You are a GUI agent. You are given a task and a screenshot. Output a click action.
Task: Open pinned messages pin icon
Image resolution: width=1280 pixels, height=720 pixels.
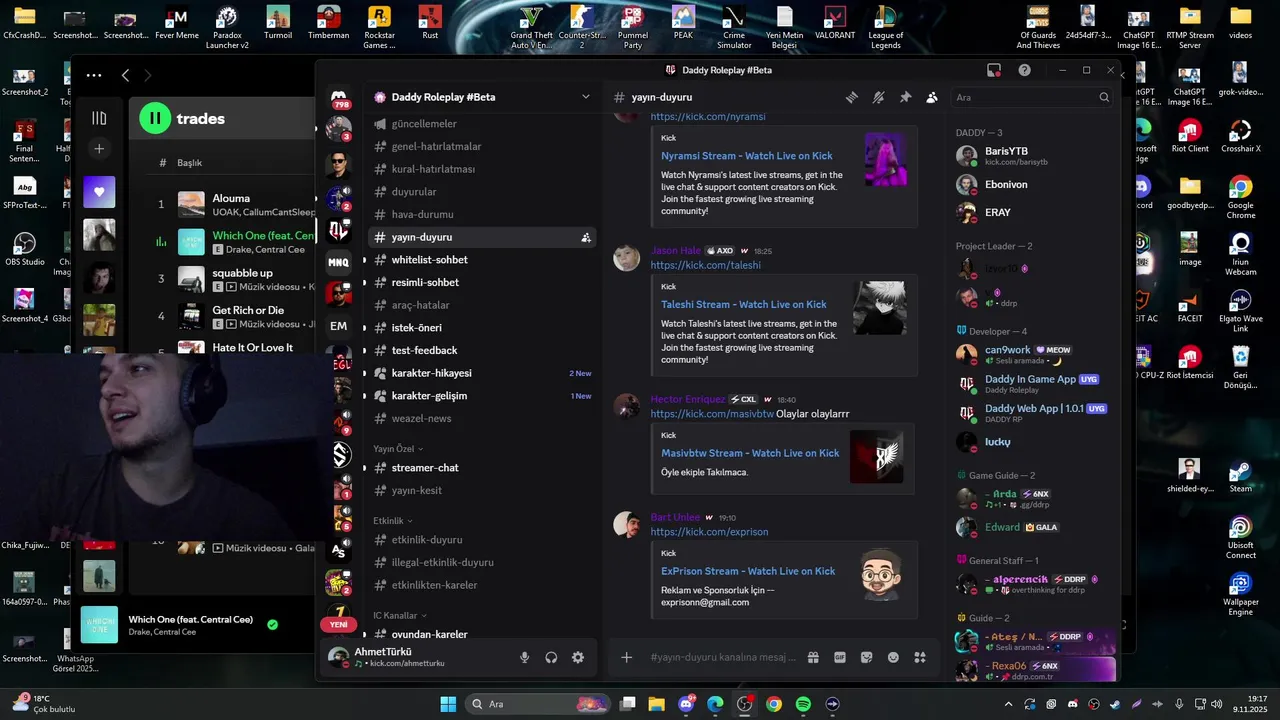pos(905,97)
